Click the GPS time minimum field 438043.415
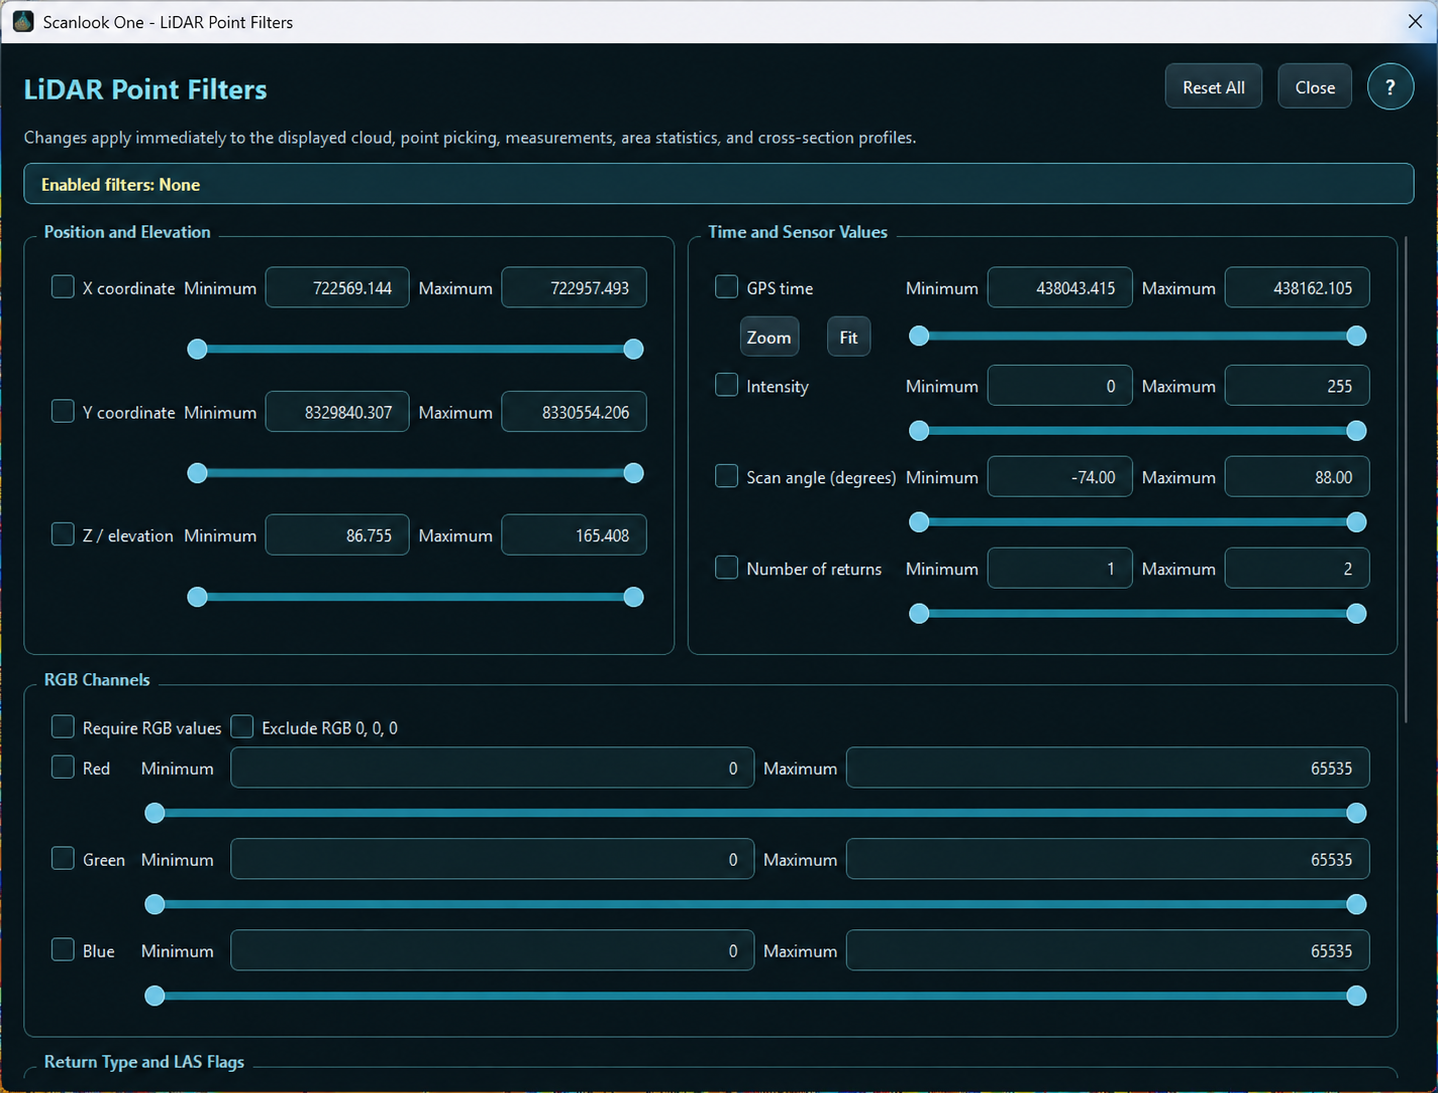The height and width of the screenshot is (1093, 1438). (1060, 287)
